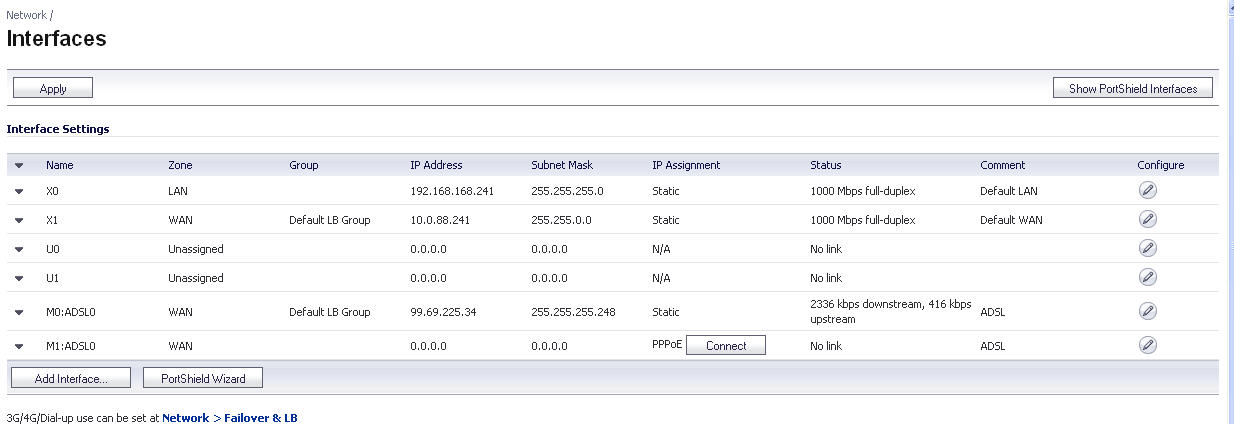
Task: Click the Apply button
Action: [53, 88]
